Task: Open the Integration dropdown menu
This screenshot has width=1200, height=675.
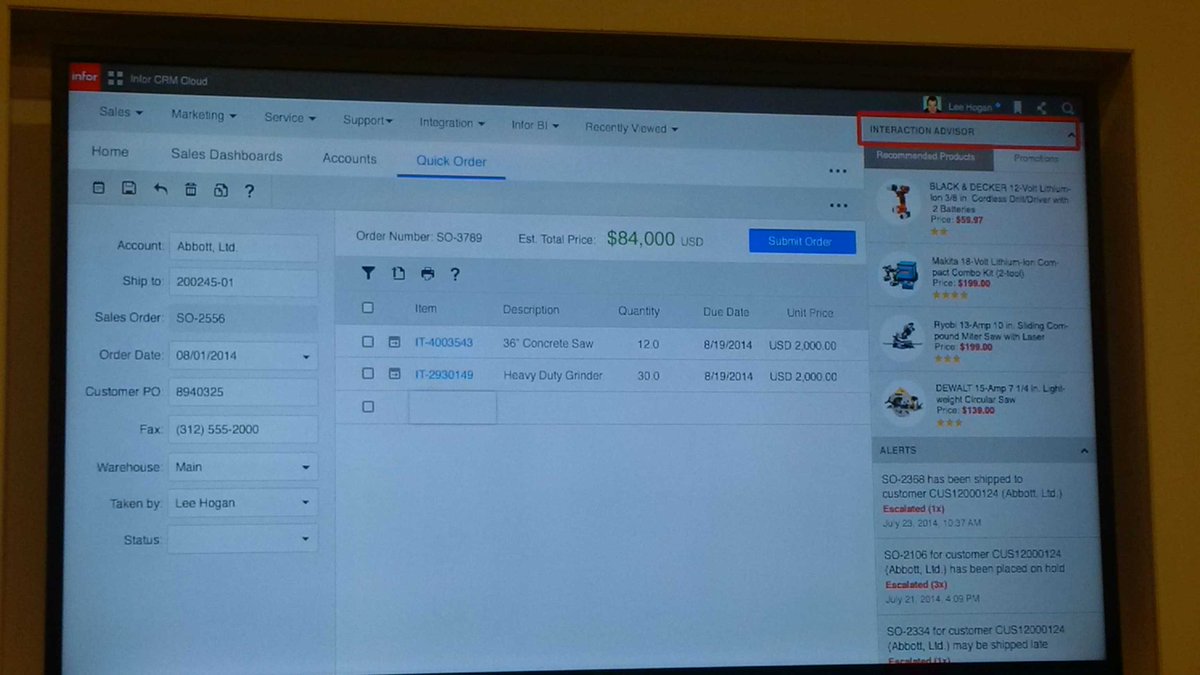Action: [x=452, y=123]
